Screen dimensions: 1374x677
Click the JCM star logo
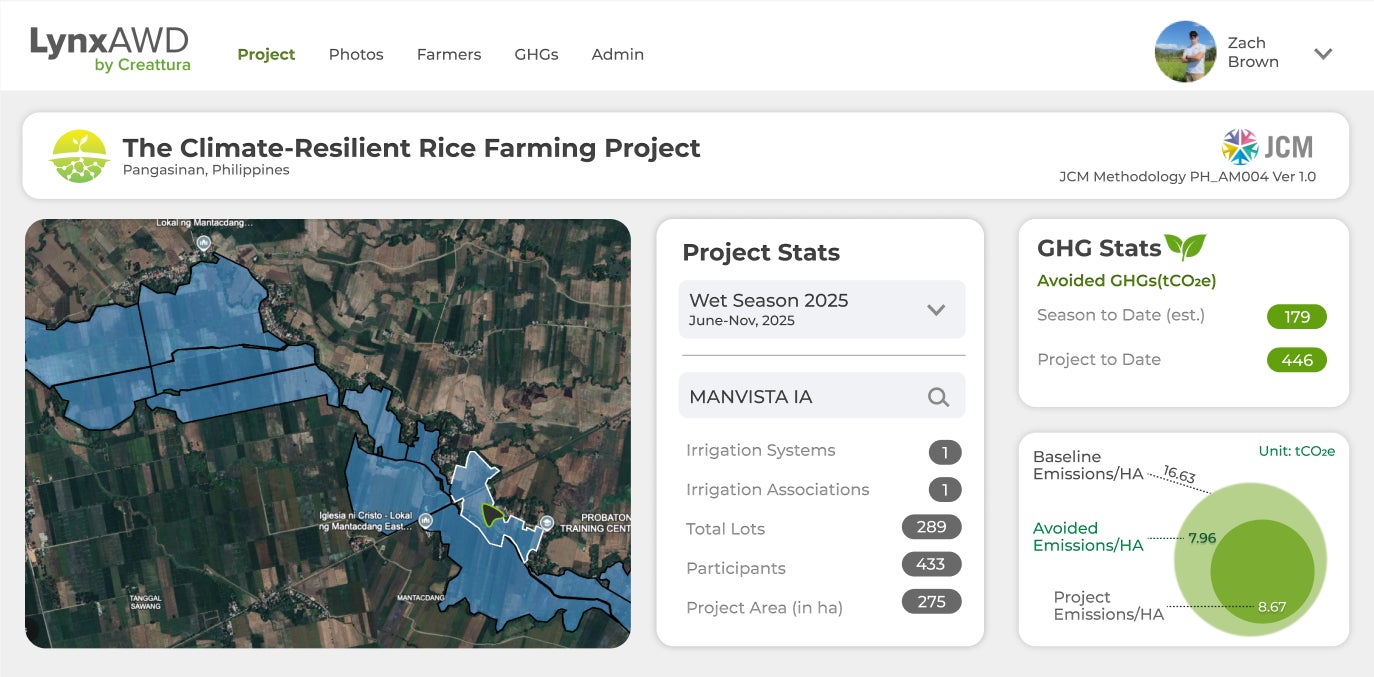coord(1240,147)
